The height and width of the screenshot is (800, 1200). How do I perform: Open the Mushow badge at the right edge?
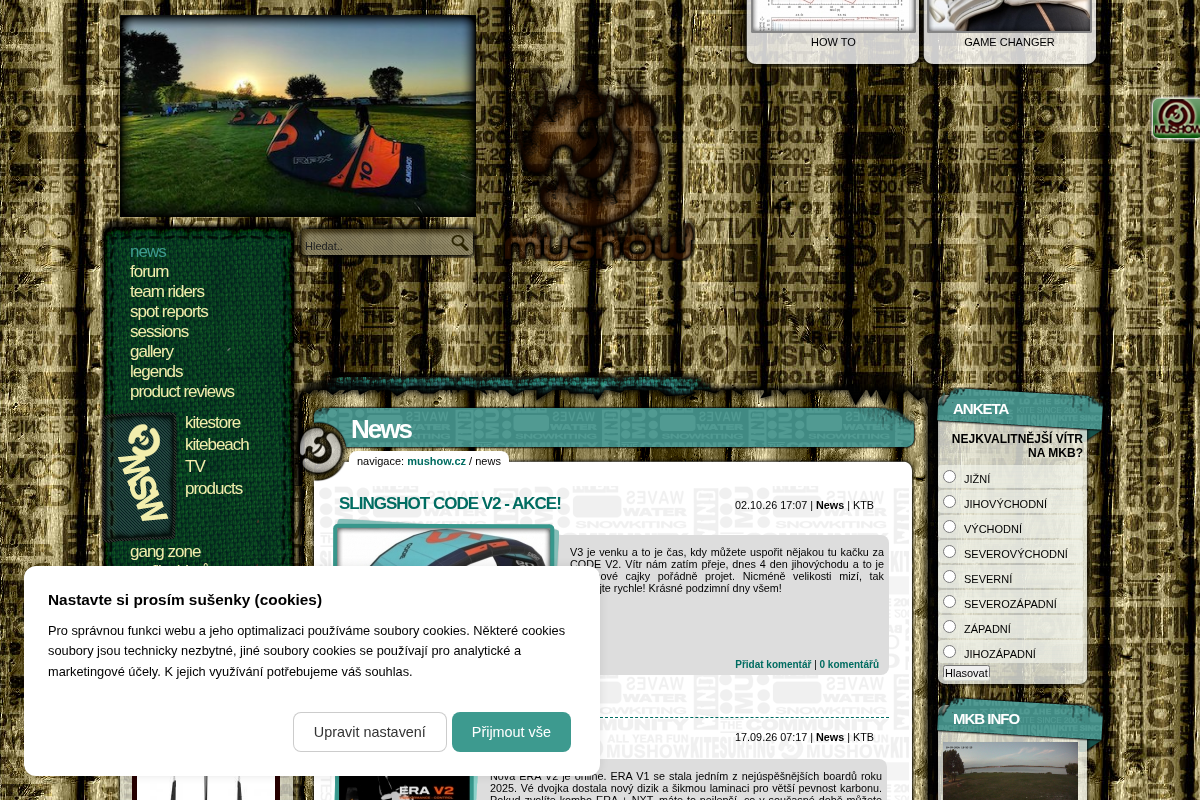click(1176, 118)
